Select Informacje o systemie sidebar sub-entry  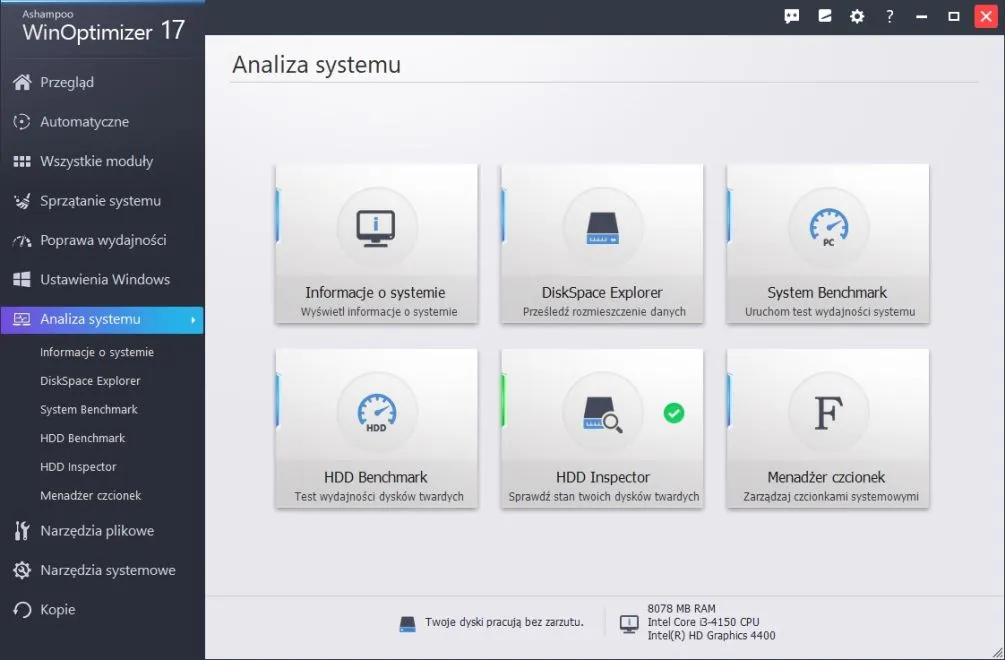pyautogui.click(x=96, y=352)
